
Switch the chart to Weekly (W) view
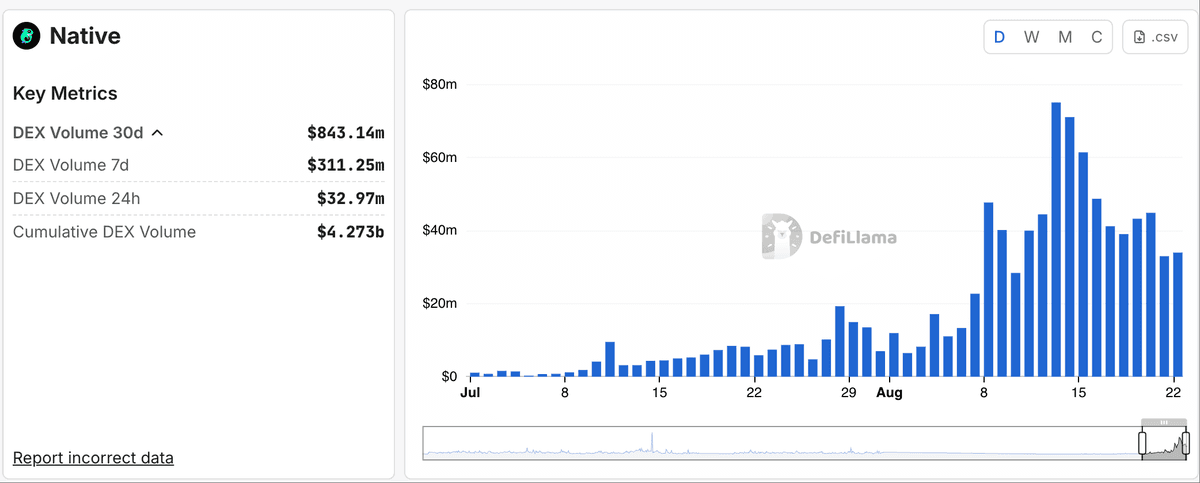pyautogui.click(x=1031, y=37)
